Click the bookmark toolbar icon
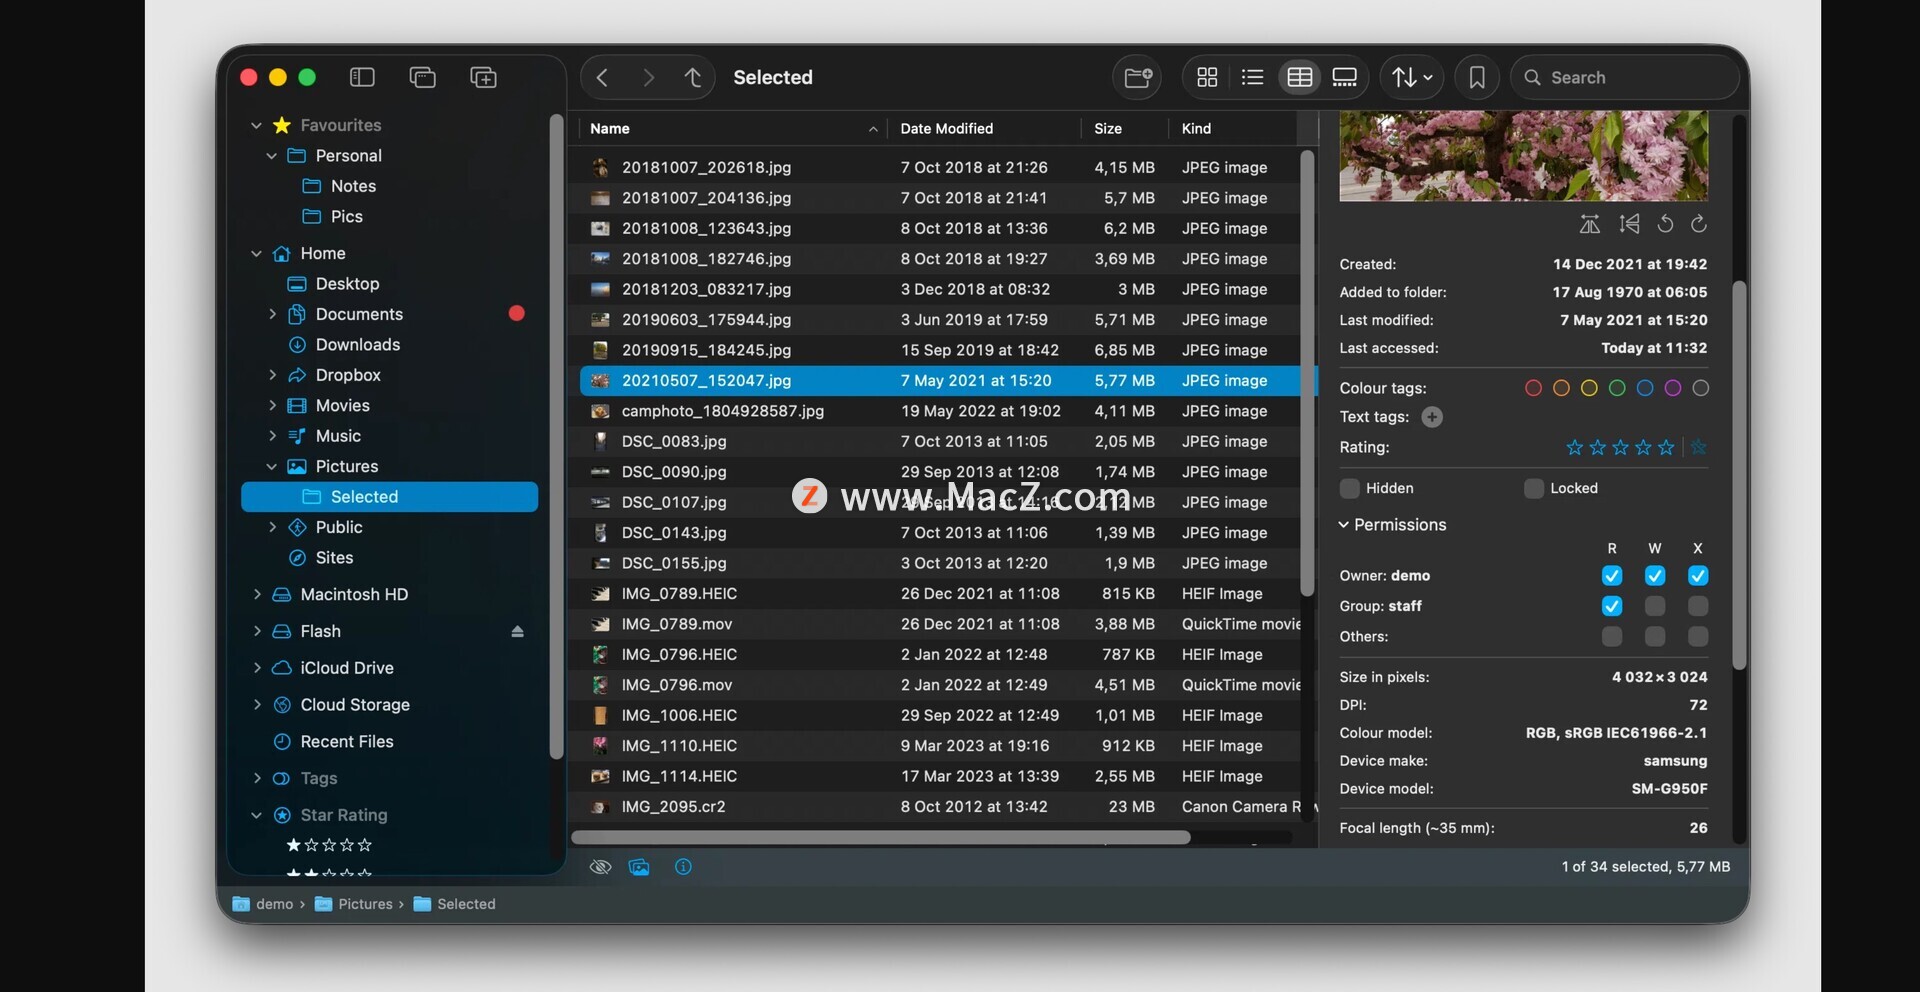Viewport: 1920px width, 992px height. coord(1476,78)
